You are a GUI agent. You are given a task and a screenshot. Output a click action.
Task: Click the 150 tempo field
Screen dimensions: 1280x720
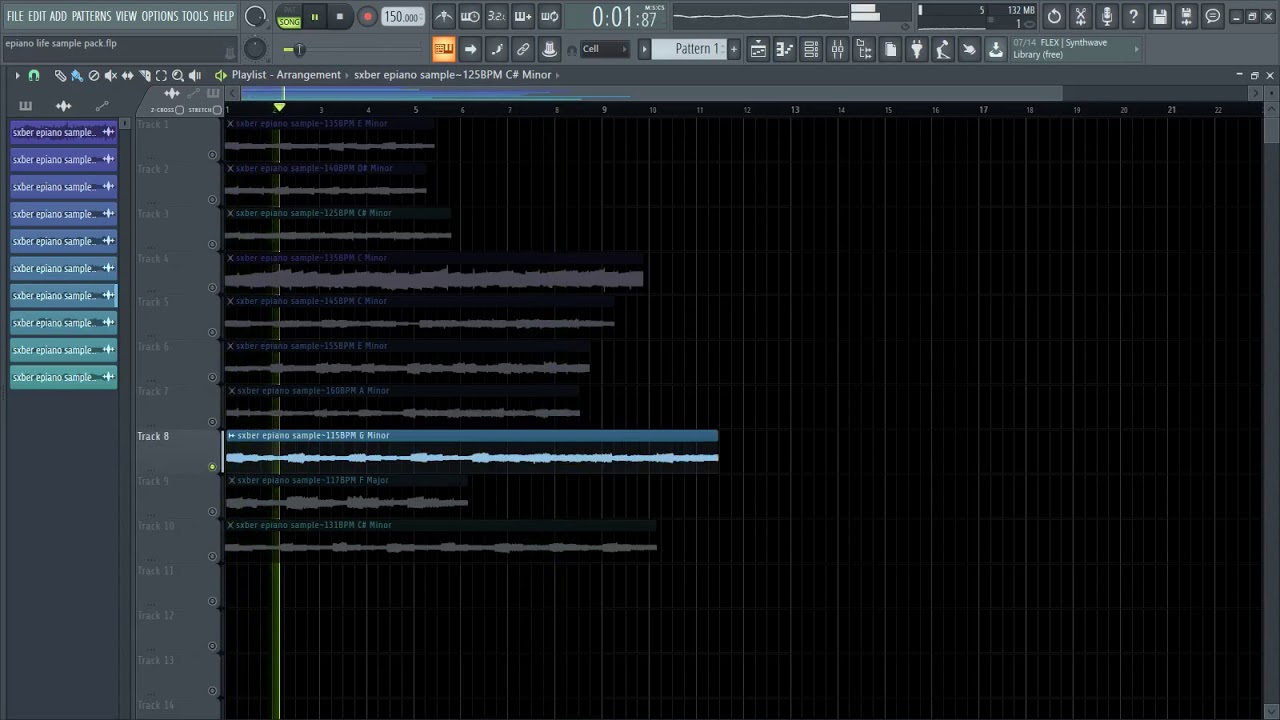(x=402, y=17)
